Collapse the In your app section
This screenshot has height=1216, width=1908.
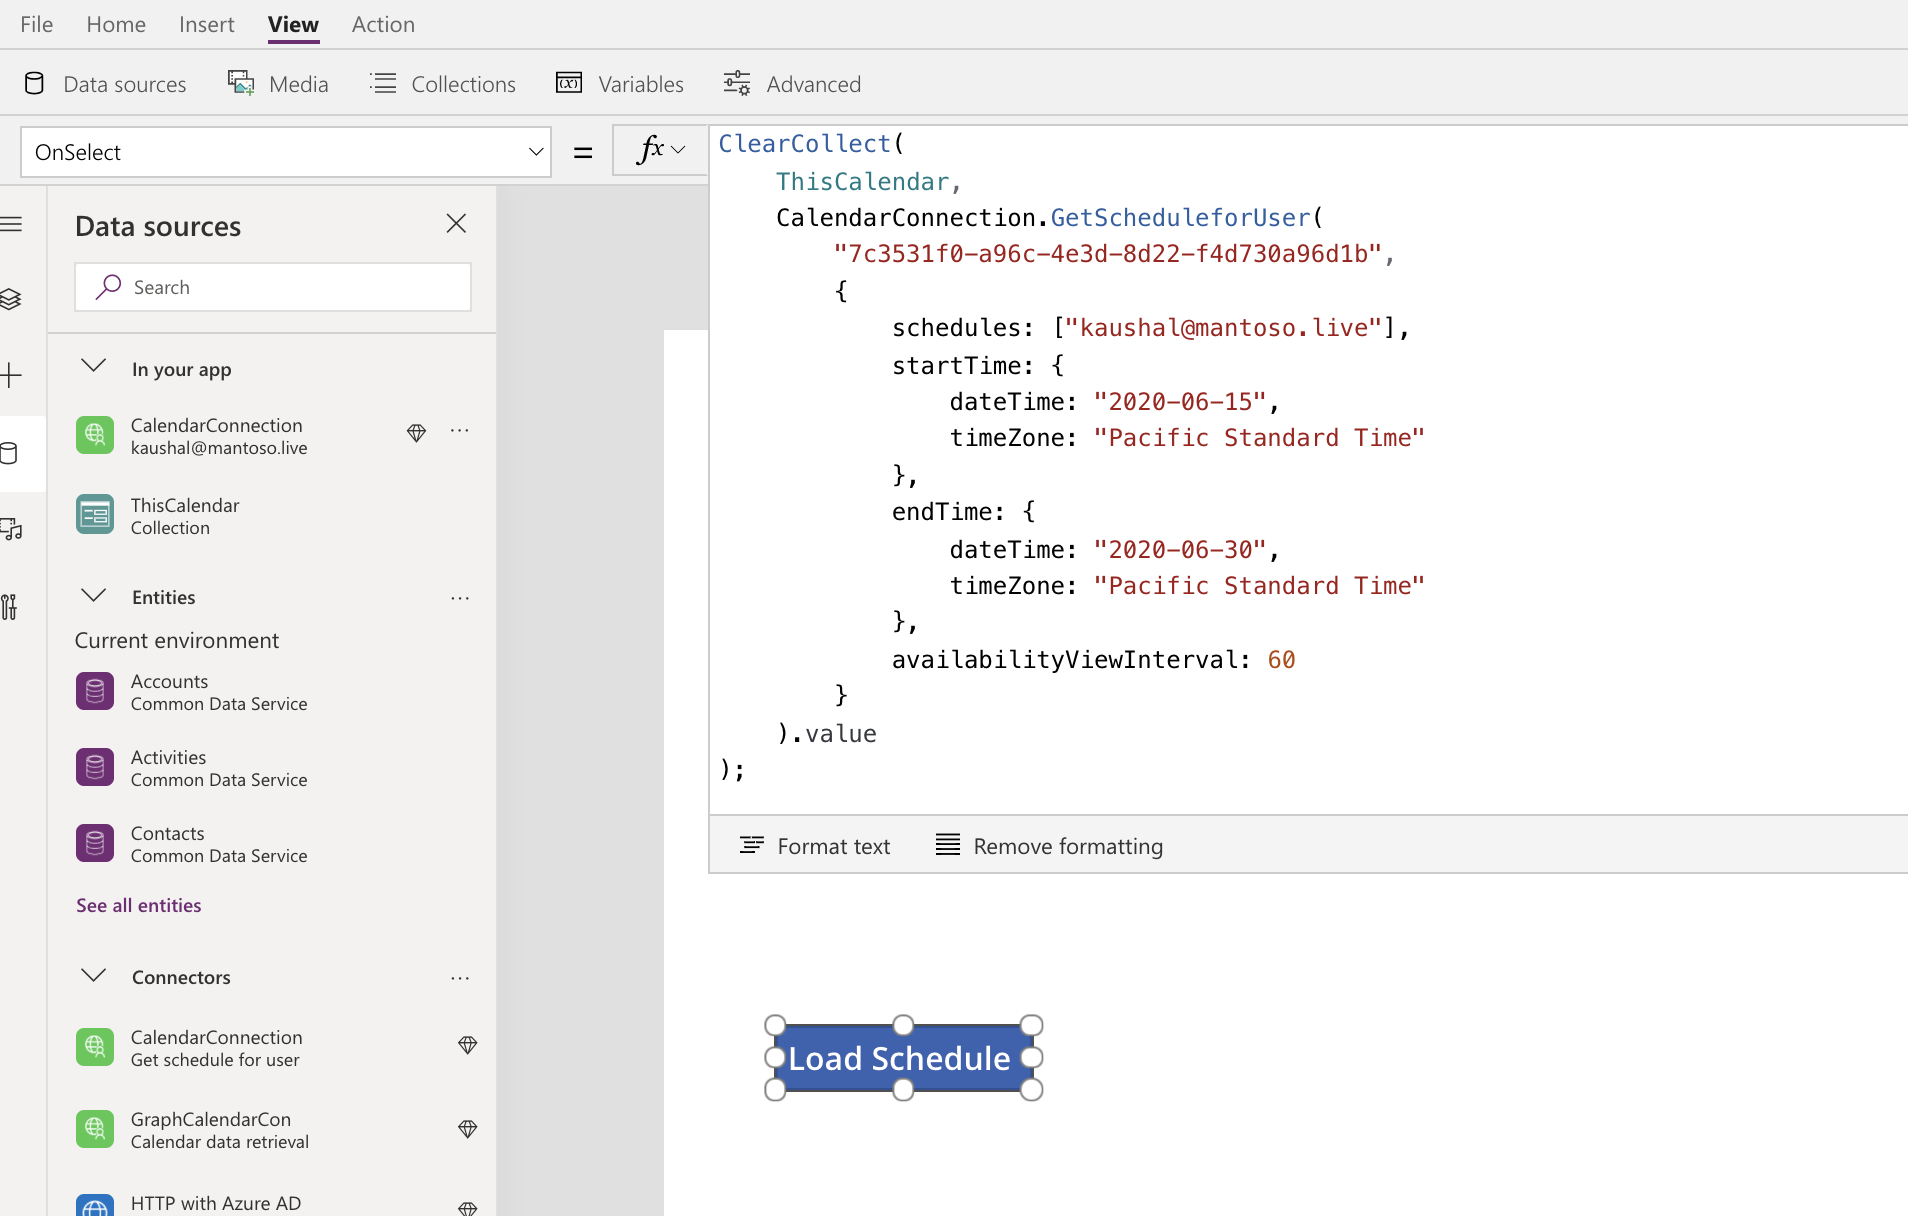click(x=94, y=367)
